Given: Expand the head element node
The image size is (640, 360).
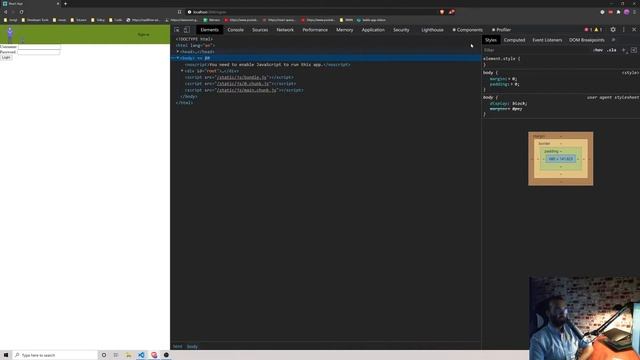Looking at the screenshot, I should (178, 52).
